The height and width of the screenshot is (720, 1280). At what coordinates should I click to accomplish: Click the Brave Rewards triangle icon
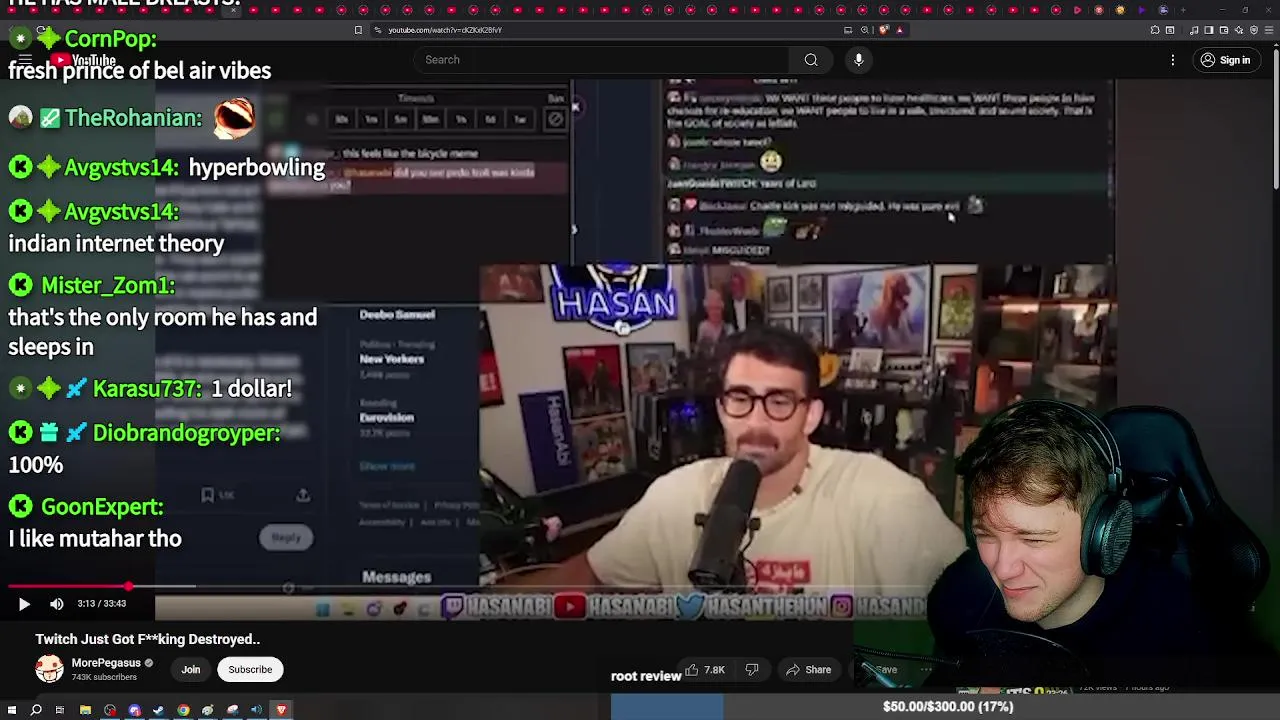point(900,30)
